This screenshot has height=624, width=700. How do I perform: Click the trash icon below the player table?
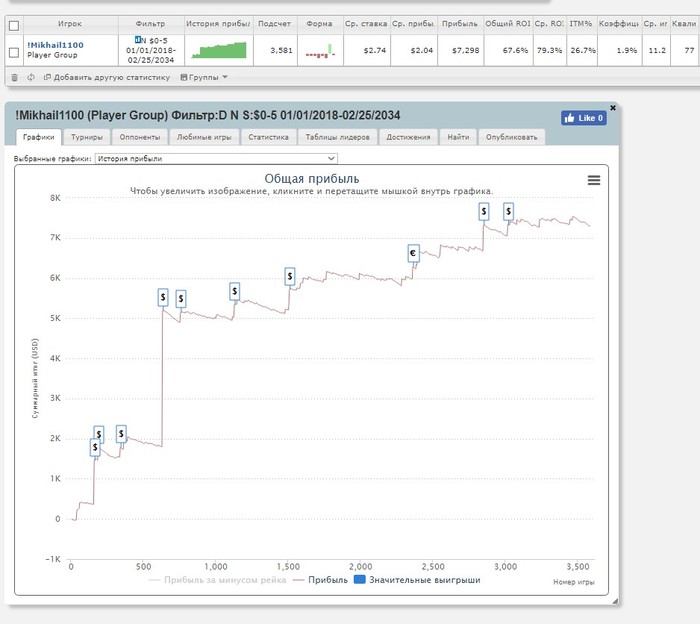[14, 78]
